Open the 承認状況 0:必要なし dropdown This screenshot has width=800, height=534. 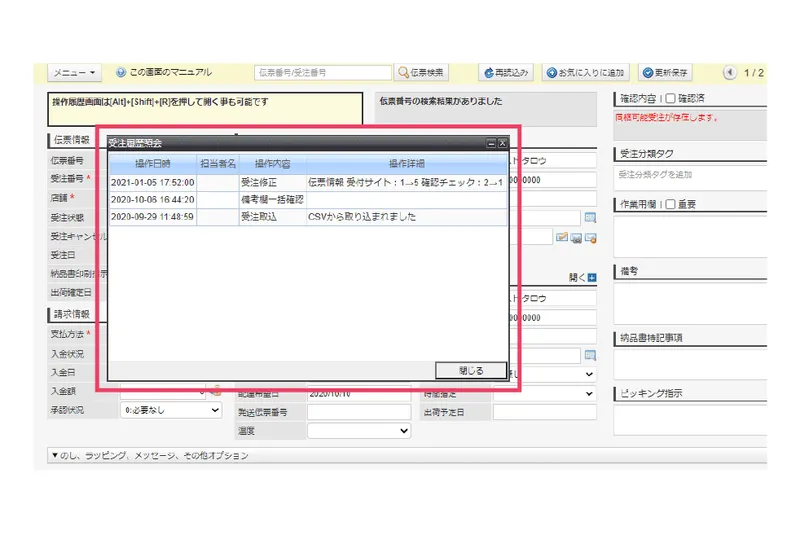171,410
